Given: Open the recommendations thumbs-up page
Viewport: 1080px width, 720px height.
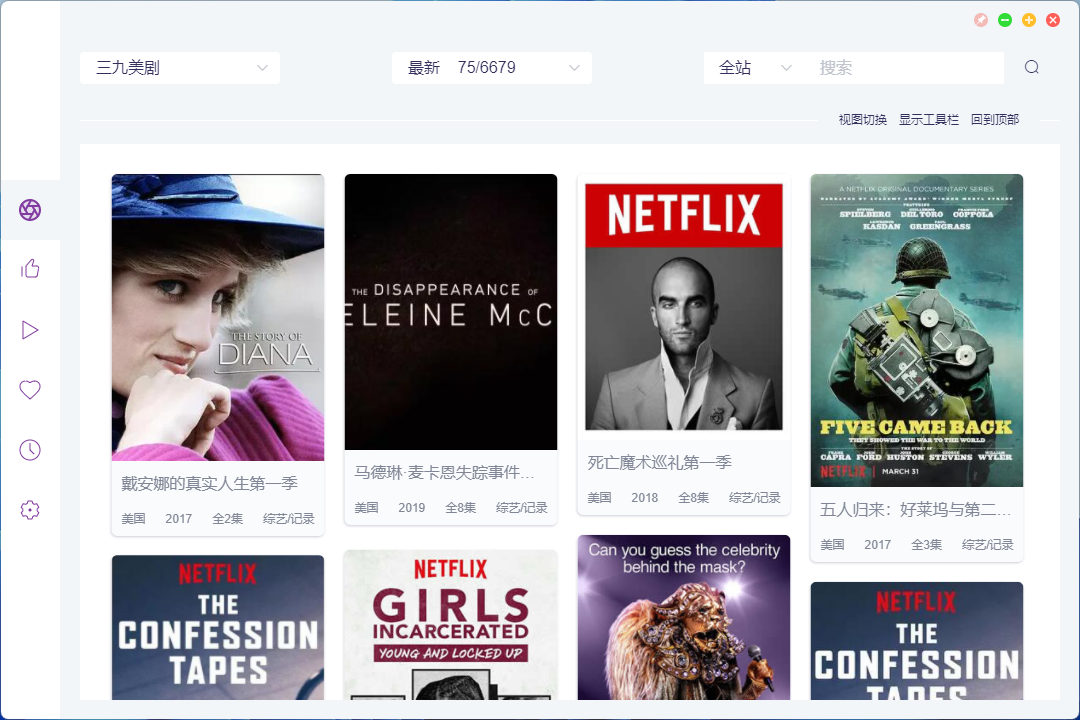Looking at the screenshot, I should click(x=30, y=269).
